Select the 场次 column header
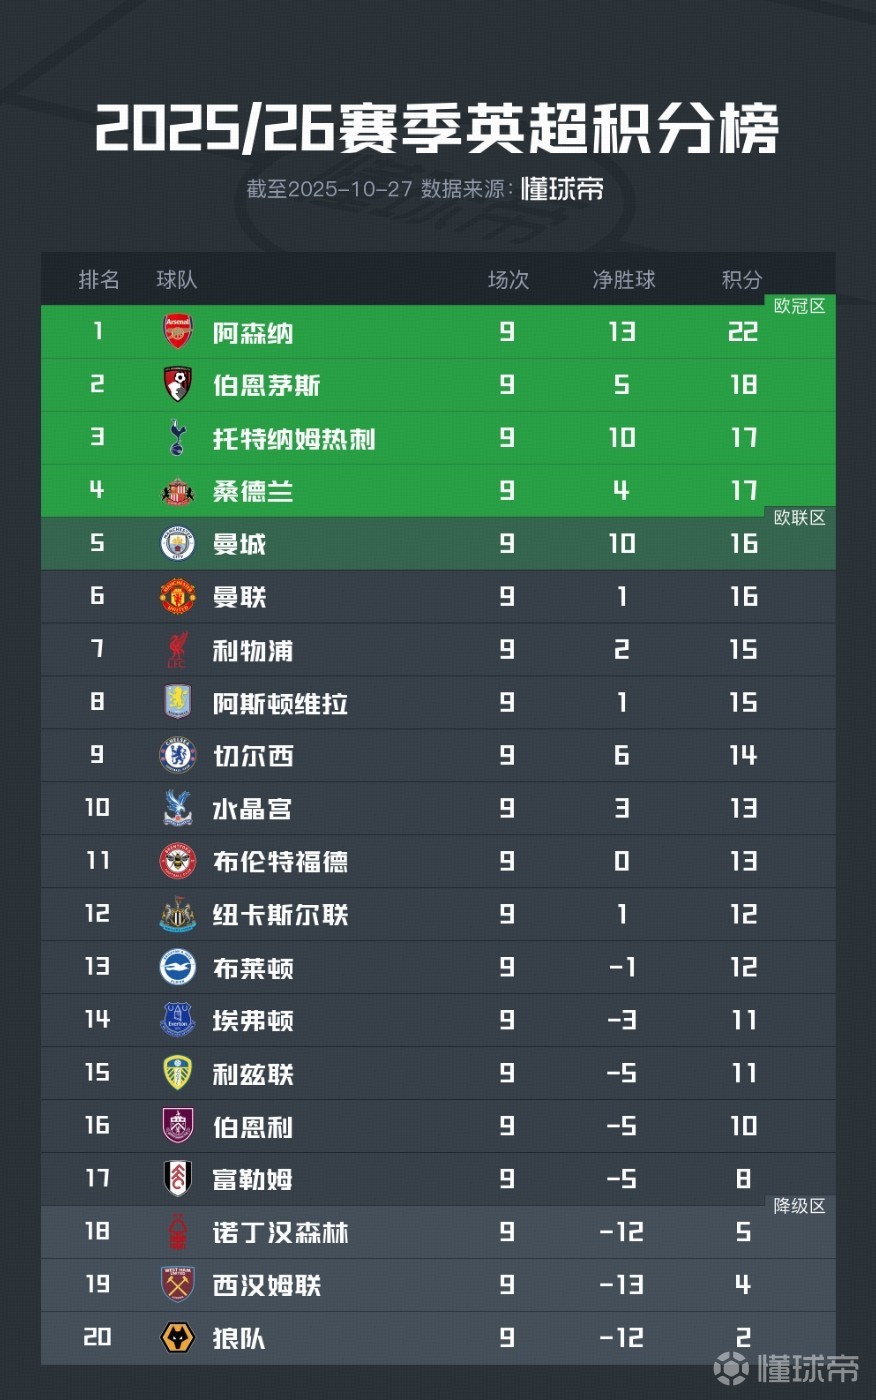This screenshot has height=1400, width=876. pos(508,280)
